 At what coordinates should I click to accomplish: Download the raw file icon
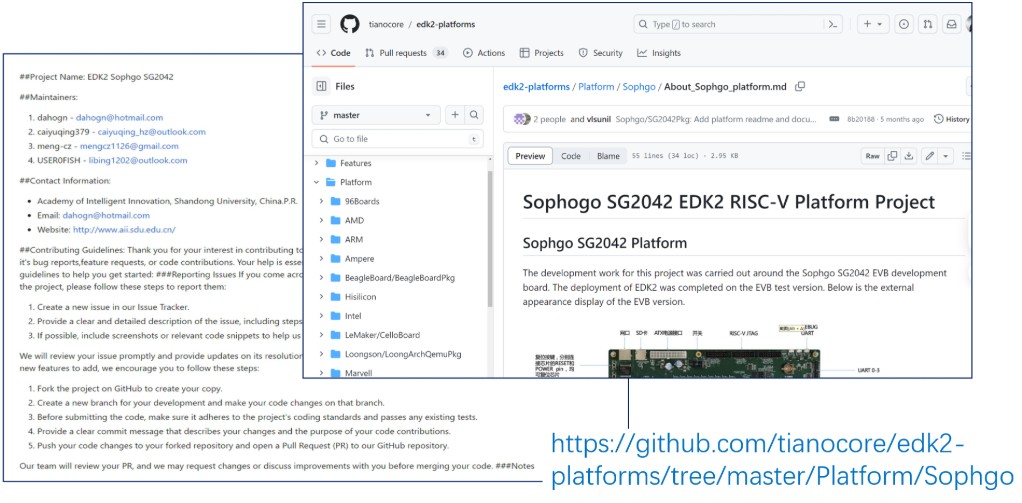909,156
